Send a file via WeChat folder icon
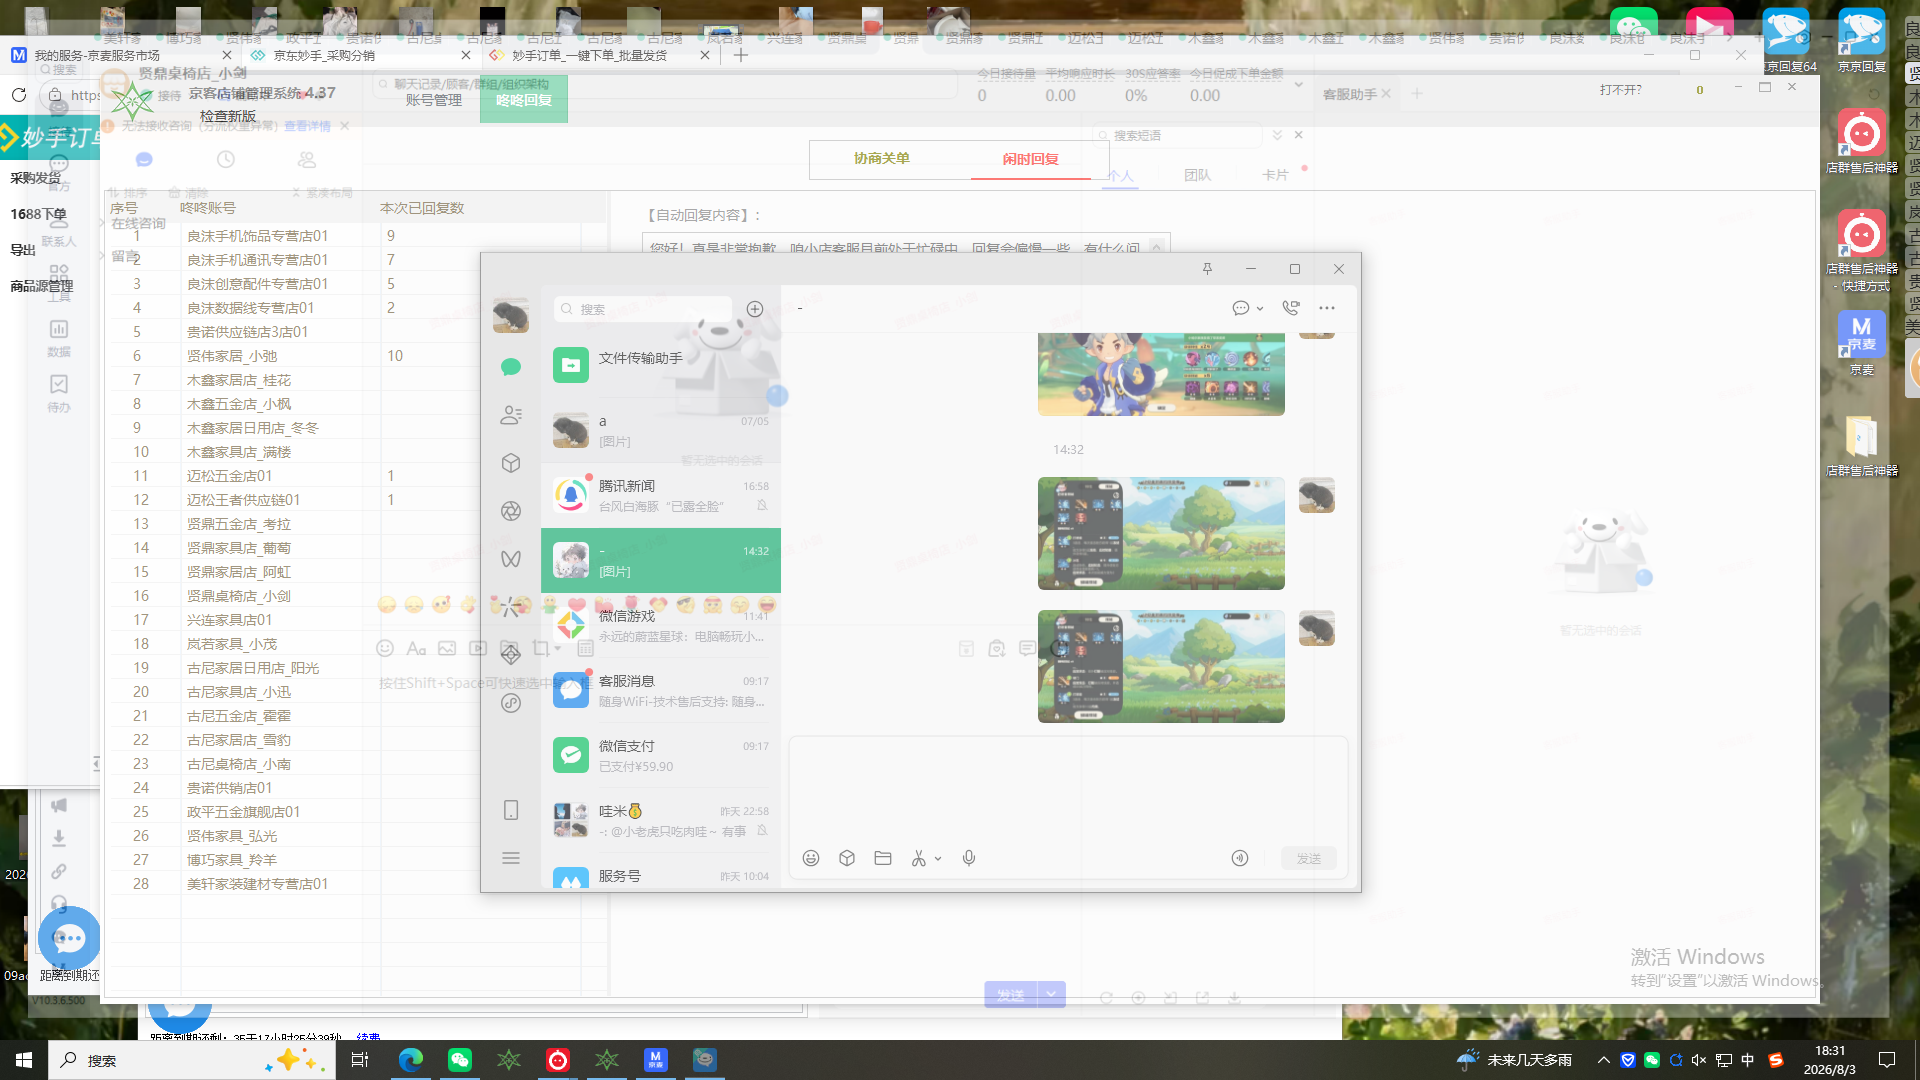The width and height of the screenshot is (1920, 1080). pyautogui.click(x=883, y=858)
